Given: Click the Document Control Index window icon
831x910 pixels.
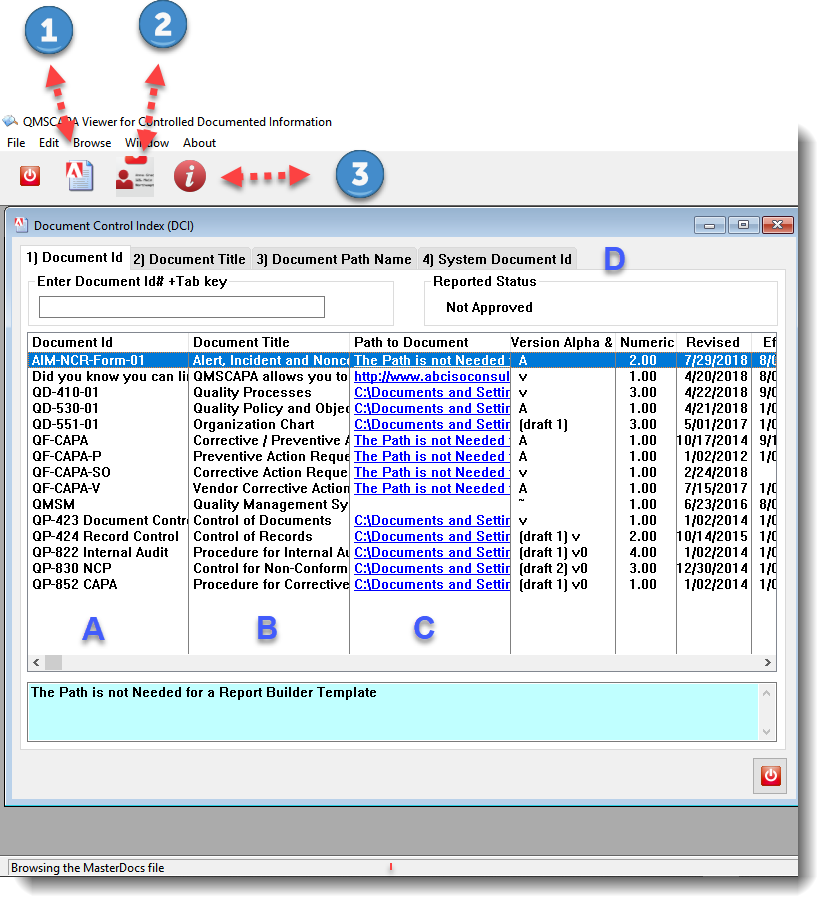Looking at the screenshot, I should (20, 225).
